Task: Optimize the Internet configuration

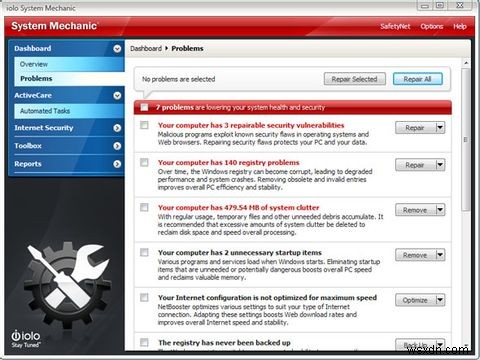Action: tap(415, 300)
